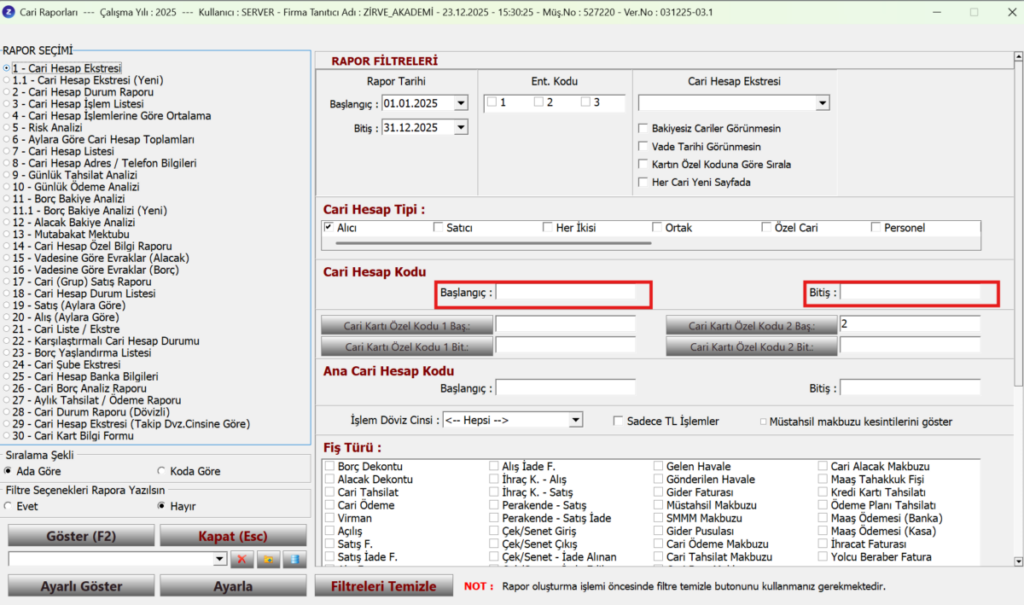The height and width of the screenshot is (605, 1024).
Task: Check Özel Cari account type
Action: [766, 227]
